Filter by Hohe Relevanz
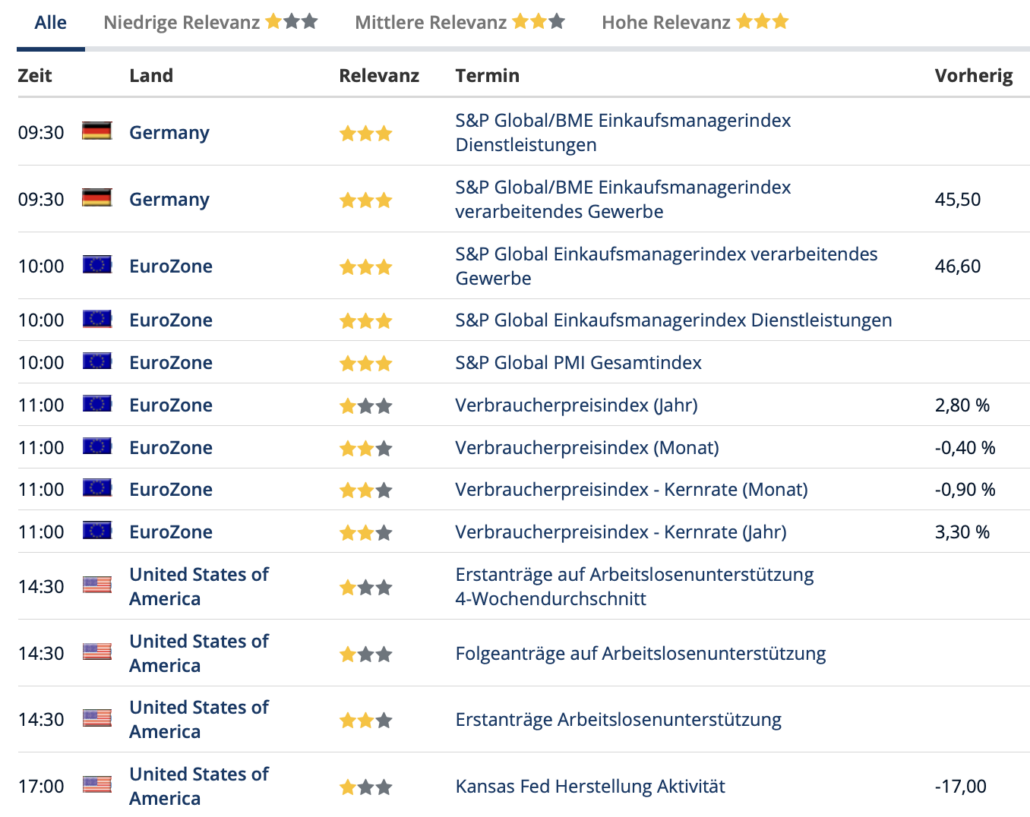1030x817 pixels. 694,22
